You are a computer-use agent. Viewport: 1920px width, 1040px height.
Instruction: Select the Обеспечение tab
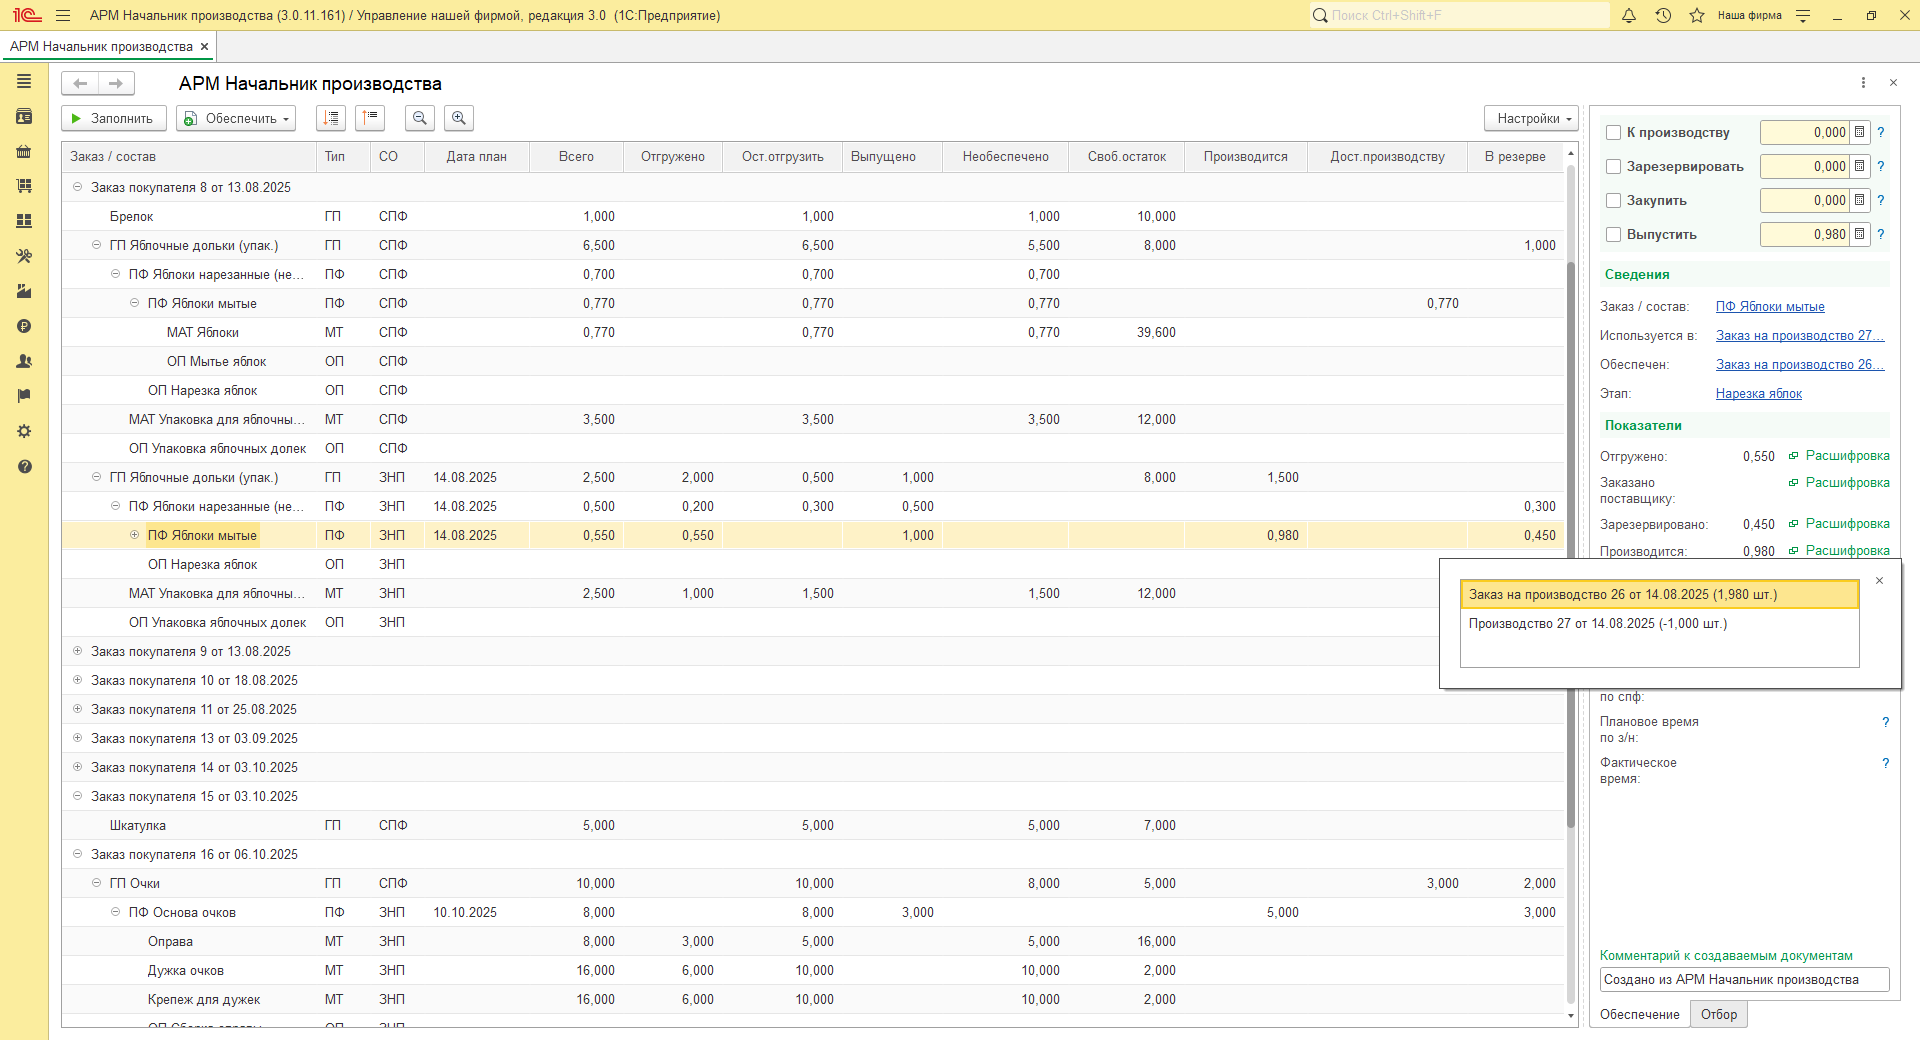pos(1639,1014)
